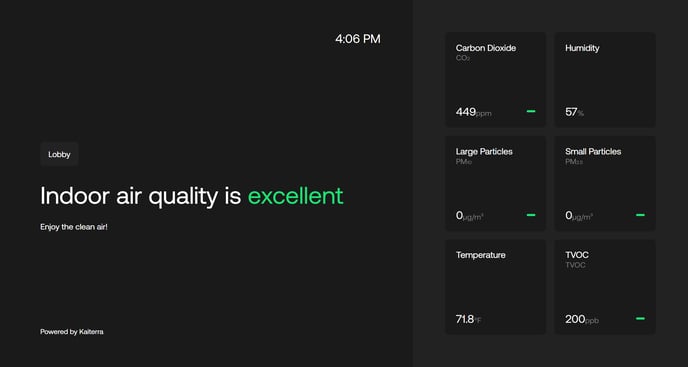The width and height of the screenshot is (688, 367).
Task: Click the green 'excellent' status word
Action: (295, 196)
